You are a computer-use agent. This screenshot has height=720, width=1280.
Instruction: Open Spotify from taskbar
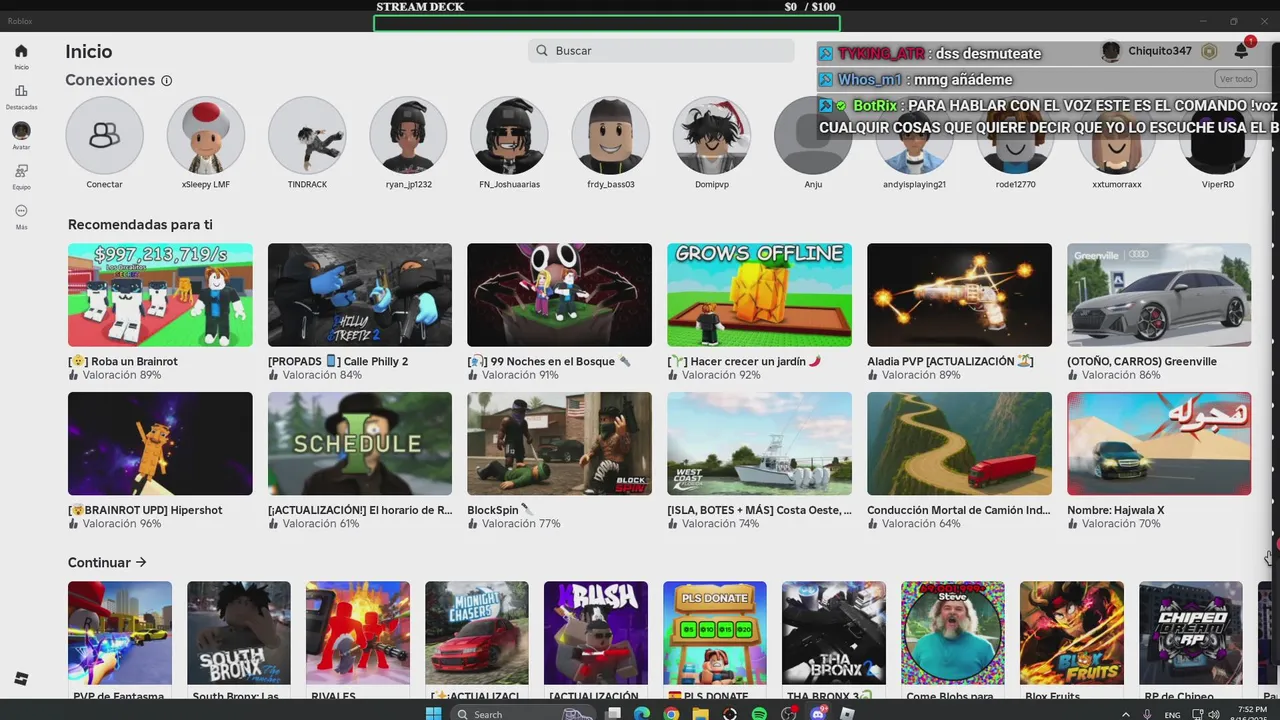point(759,713)
